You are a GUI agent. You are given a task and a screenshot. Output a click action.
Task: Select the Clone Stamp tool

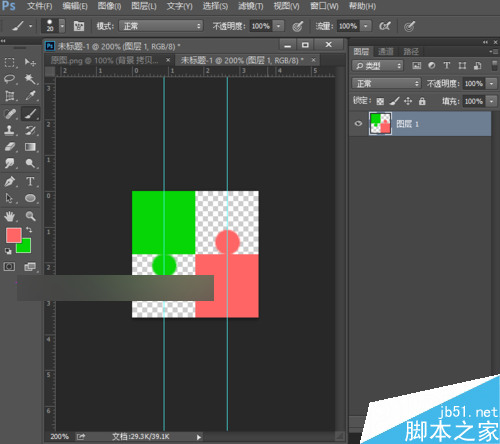pos(10,130)
